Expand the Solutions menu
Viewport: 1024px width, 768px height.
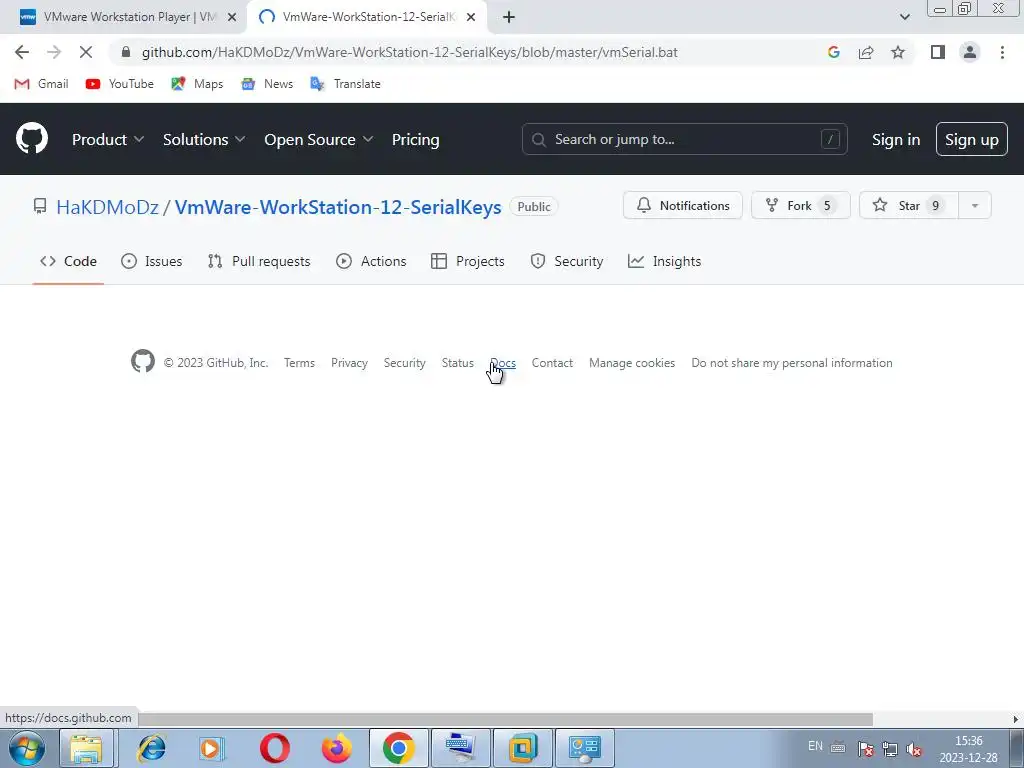click(204, 140)
